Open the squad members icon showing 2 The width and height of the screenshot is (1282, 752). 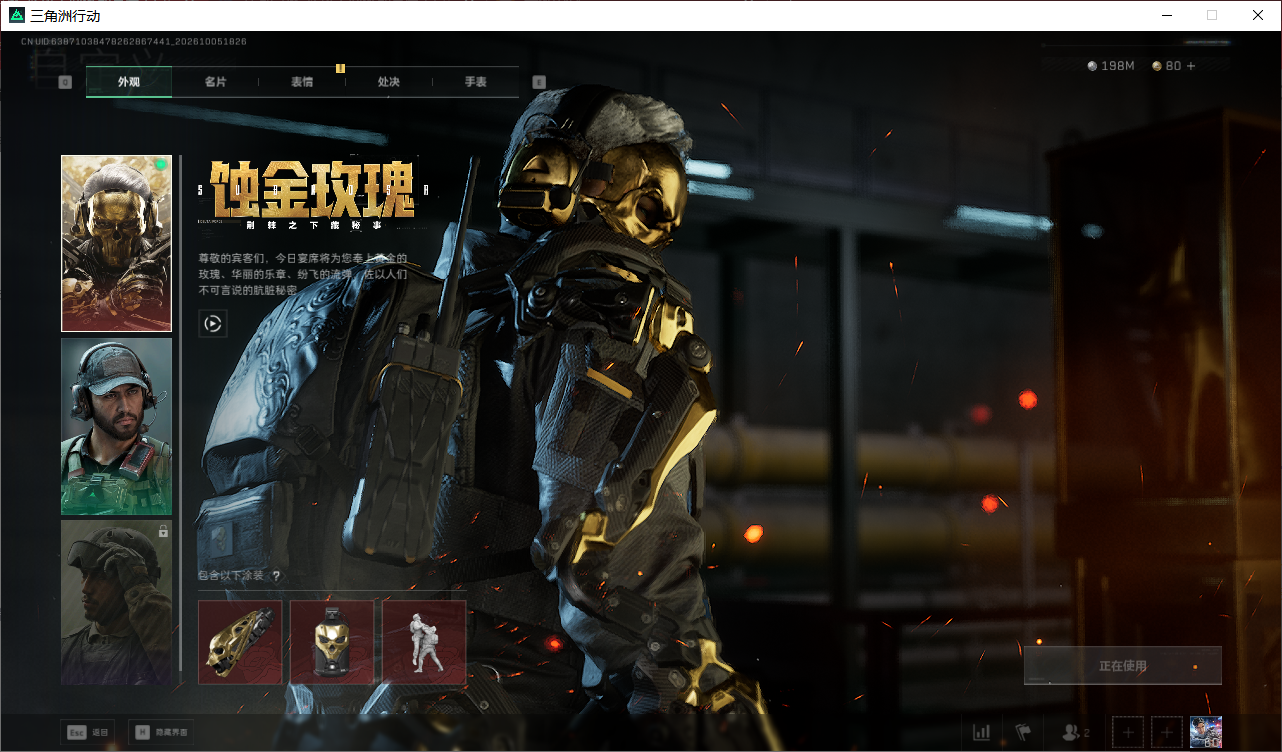click(x=1075, y=733)
